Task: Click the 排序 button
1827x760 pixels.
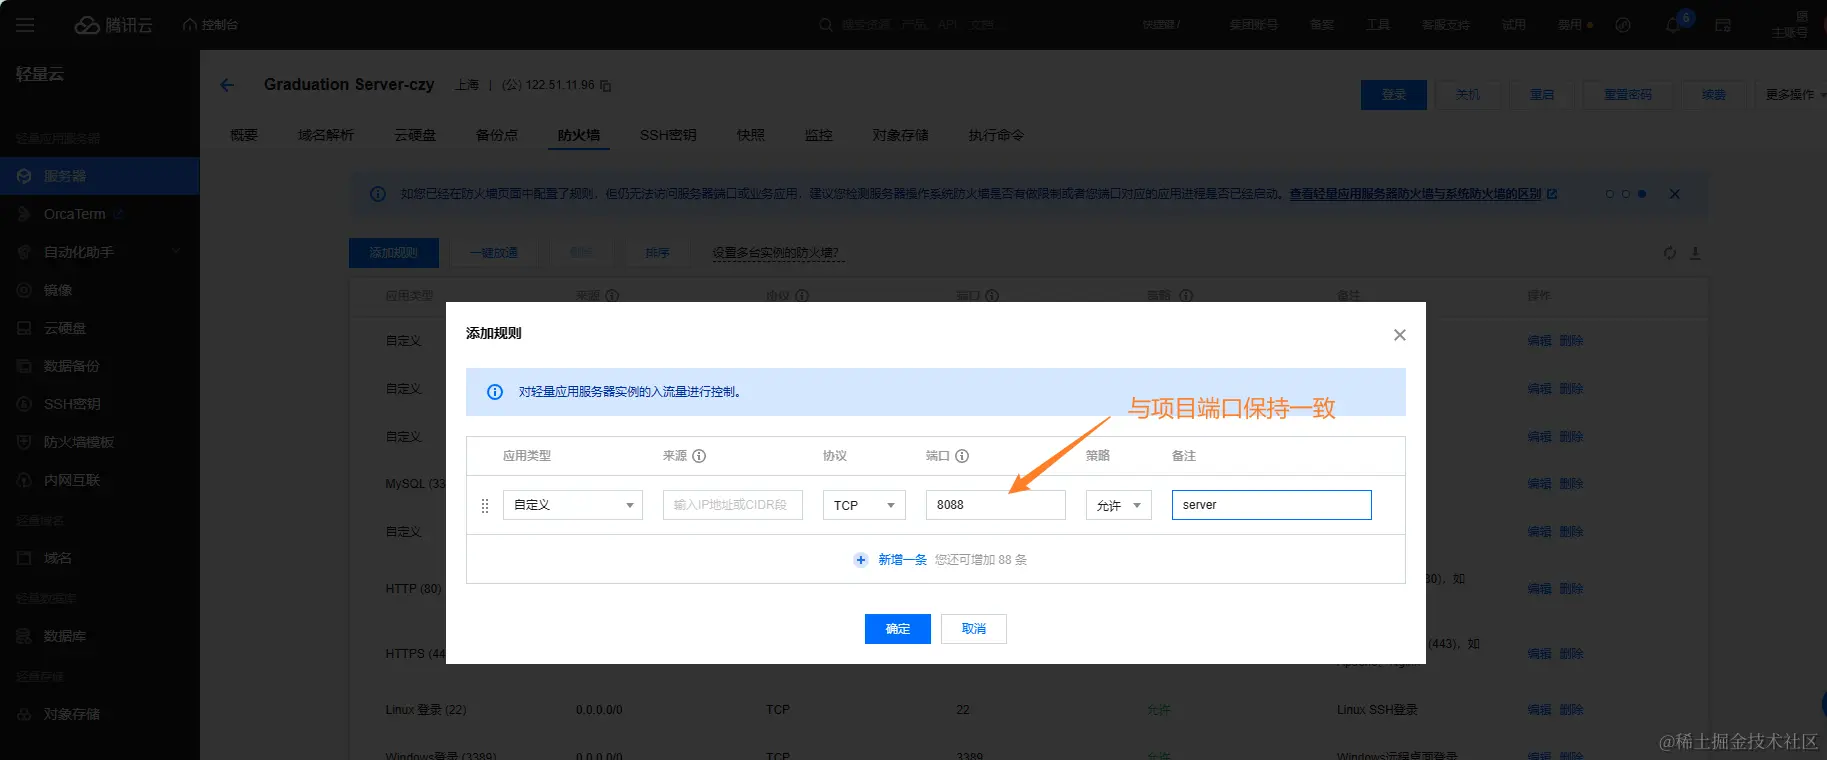Action: click(657, 253)
